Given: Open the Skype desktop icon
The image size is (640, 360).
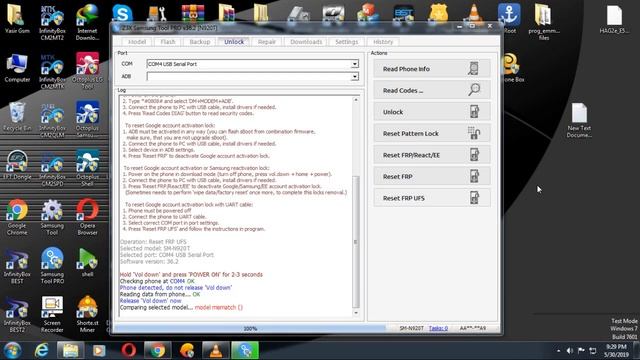Looking at the screenshot, I should coord(122,13).
